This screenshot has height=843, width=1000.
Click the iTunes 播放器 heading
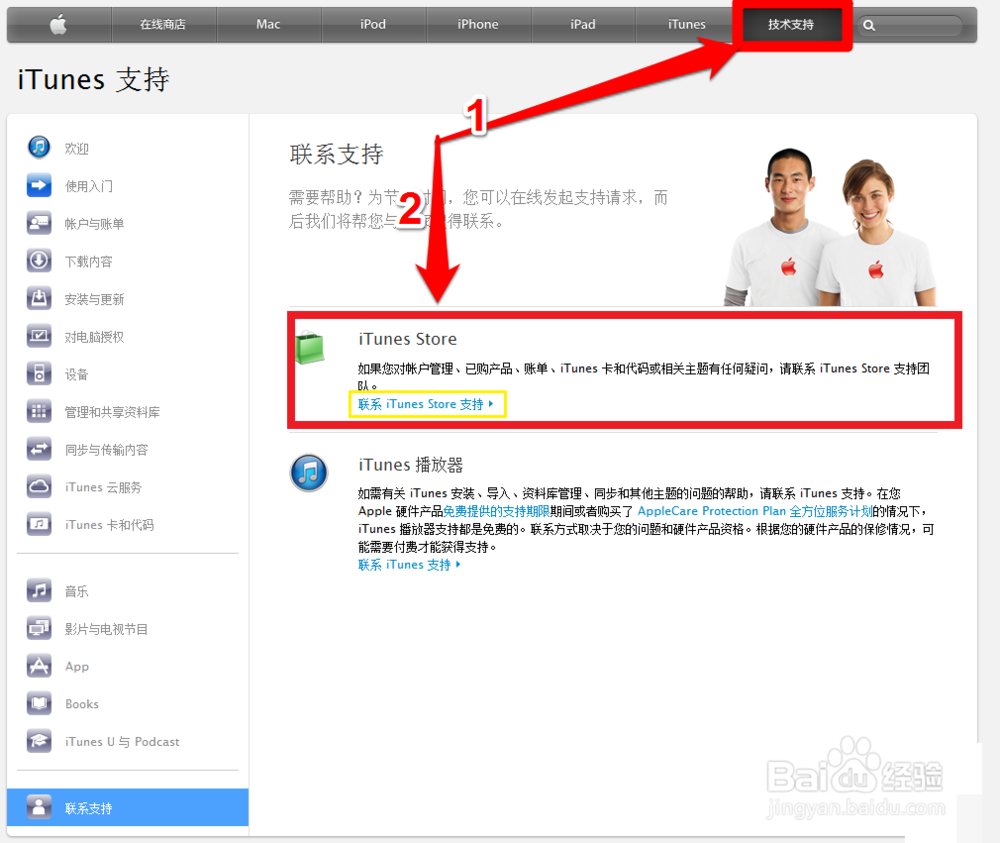pos(411,465)
